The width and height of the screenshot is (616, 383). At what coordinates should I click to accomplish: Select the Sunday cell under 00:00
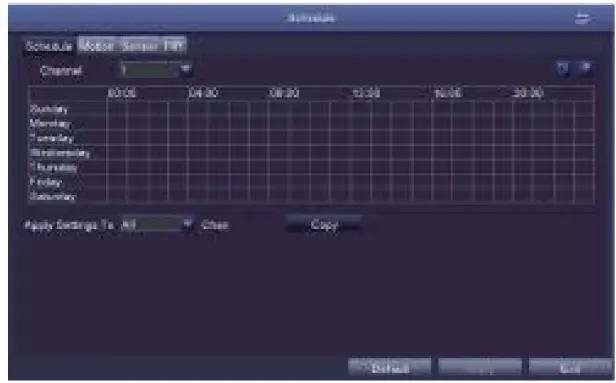tap(117, 108)
